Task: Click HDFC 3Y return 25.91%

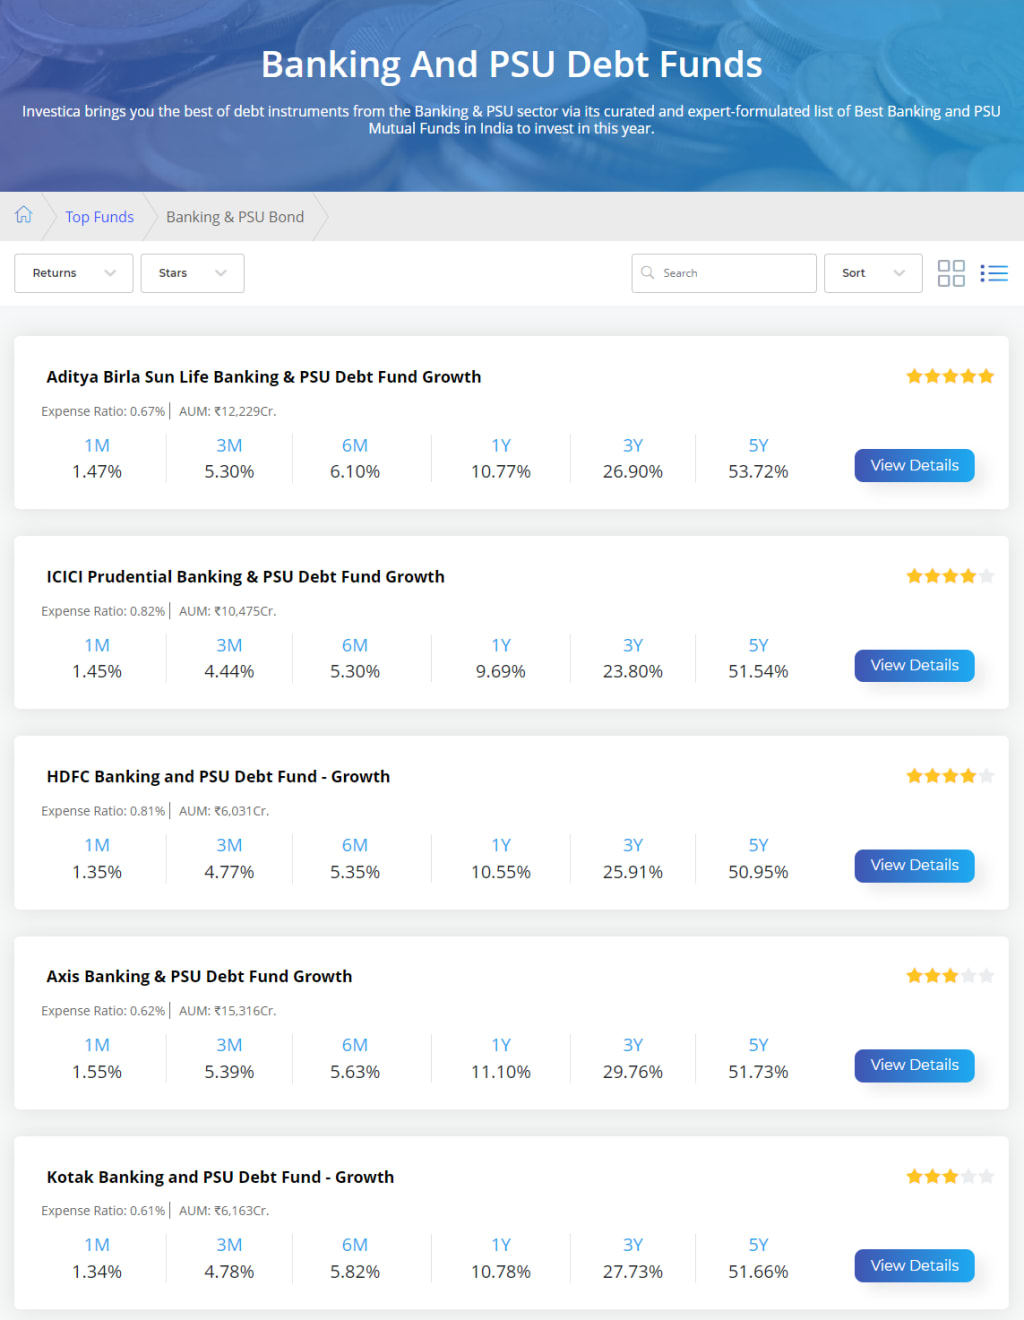Action: click(x=633, y=872)
